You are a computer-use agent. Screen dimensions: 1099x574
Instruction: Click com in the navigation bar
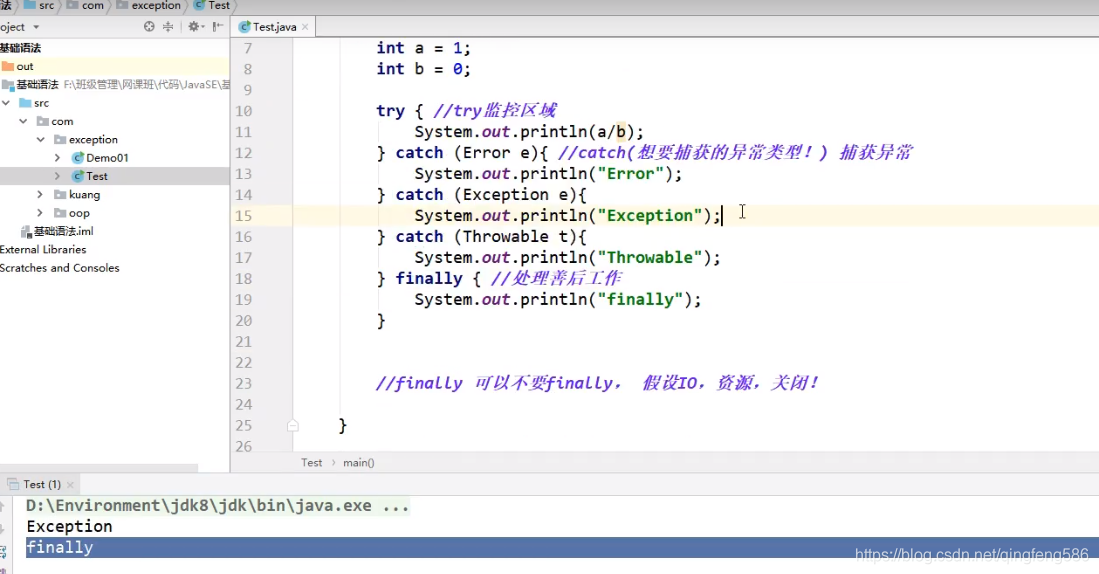pyautogui.click(x=86, y=6)
